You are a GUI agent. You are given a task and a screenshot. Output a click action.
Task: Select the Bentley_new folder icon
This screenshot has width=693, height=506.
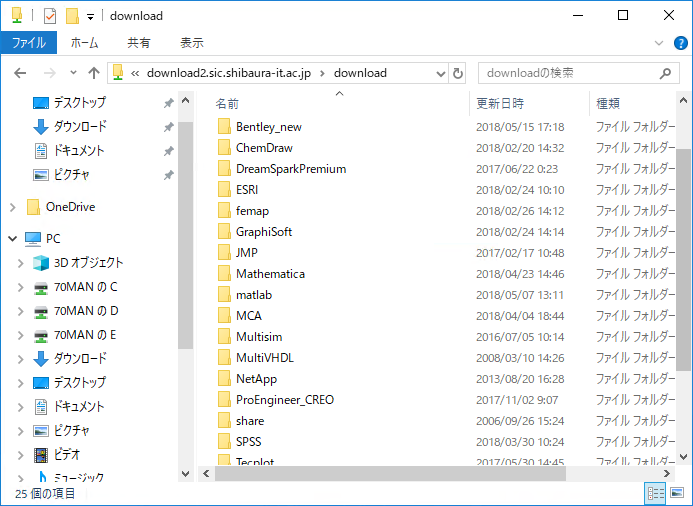[224, 126]
